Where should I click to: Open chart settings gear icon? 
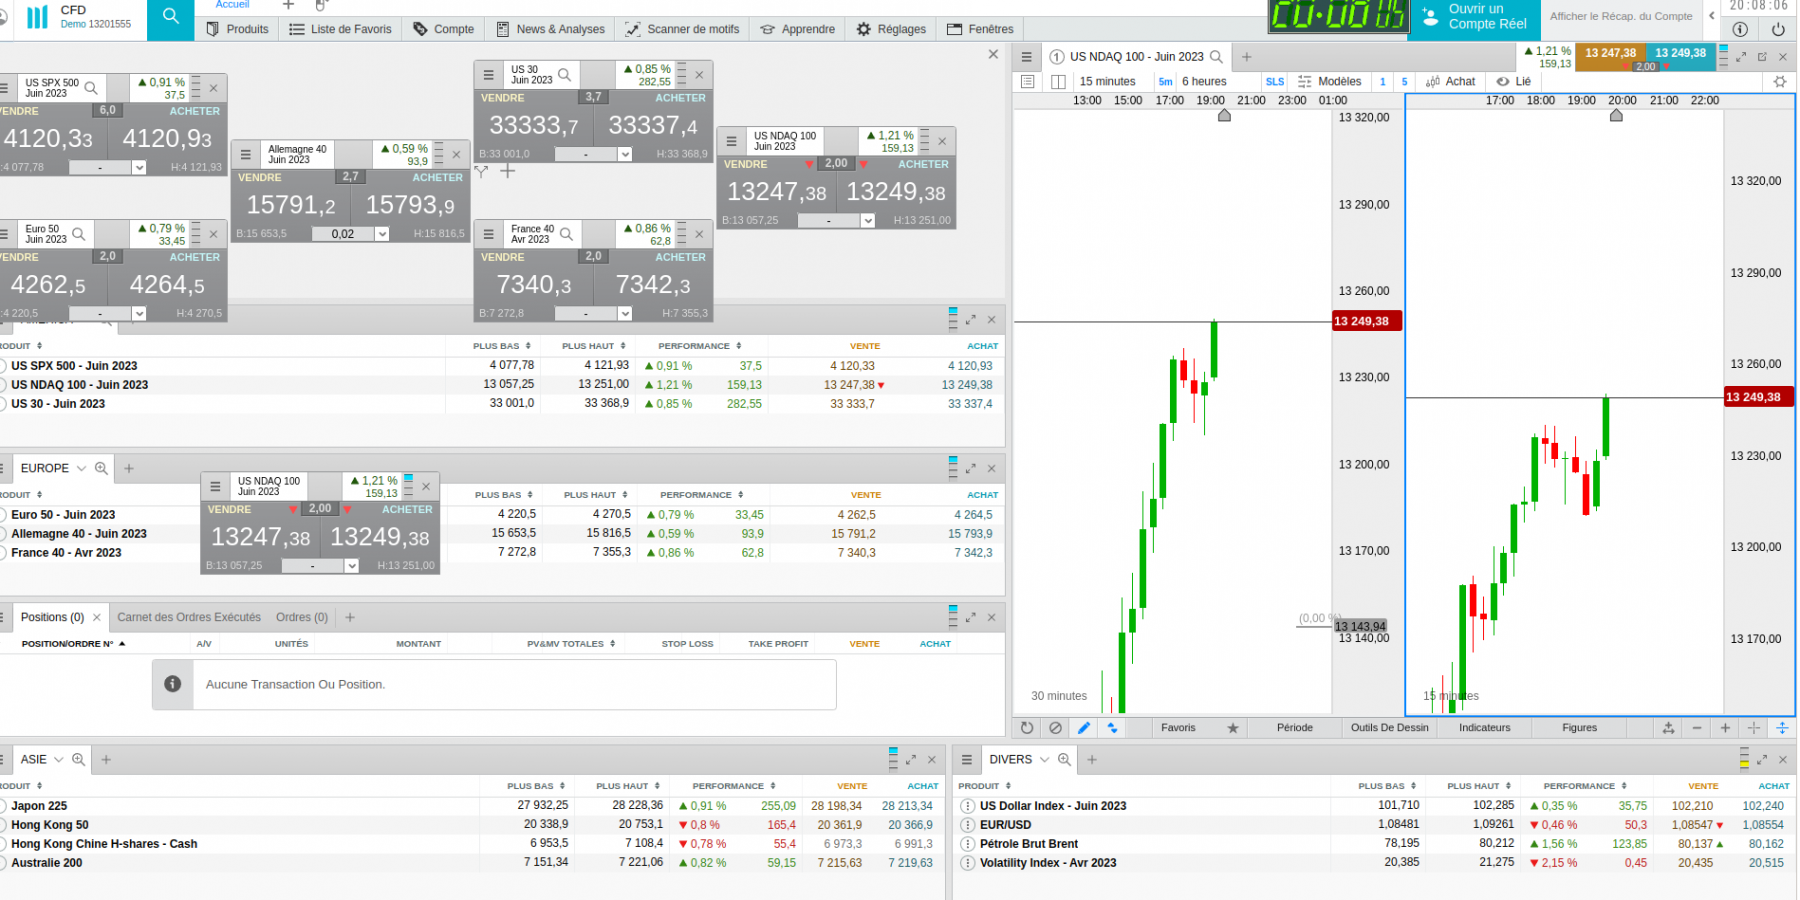click(x=1780, y=82)
